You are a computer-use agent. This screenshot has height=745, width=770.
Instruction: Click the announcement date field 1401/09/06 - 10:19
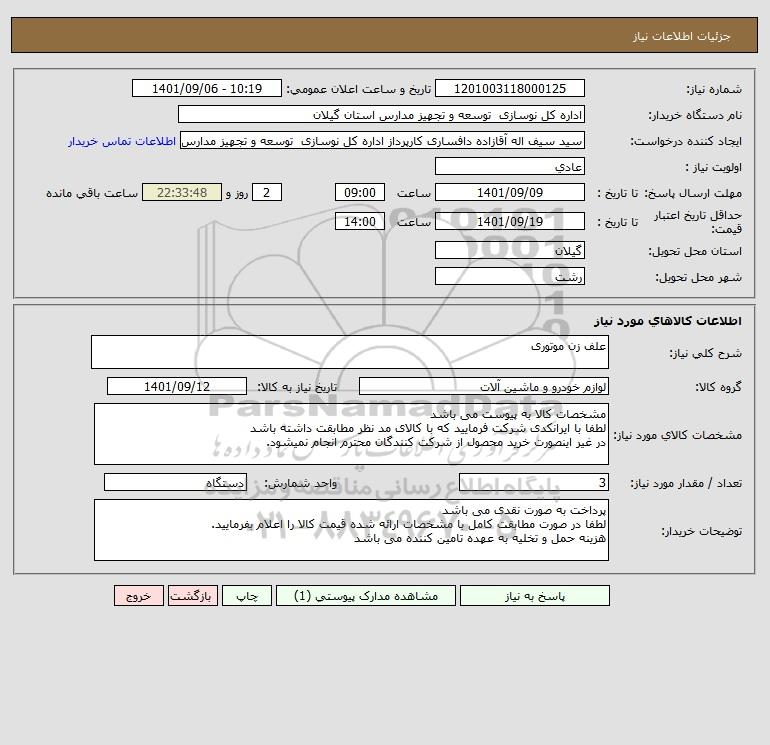click(207, 88)
